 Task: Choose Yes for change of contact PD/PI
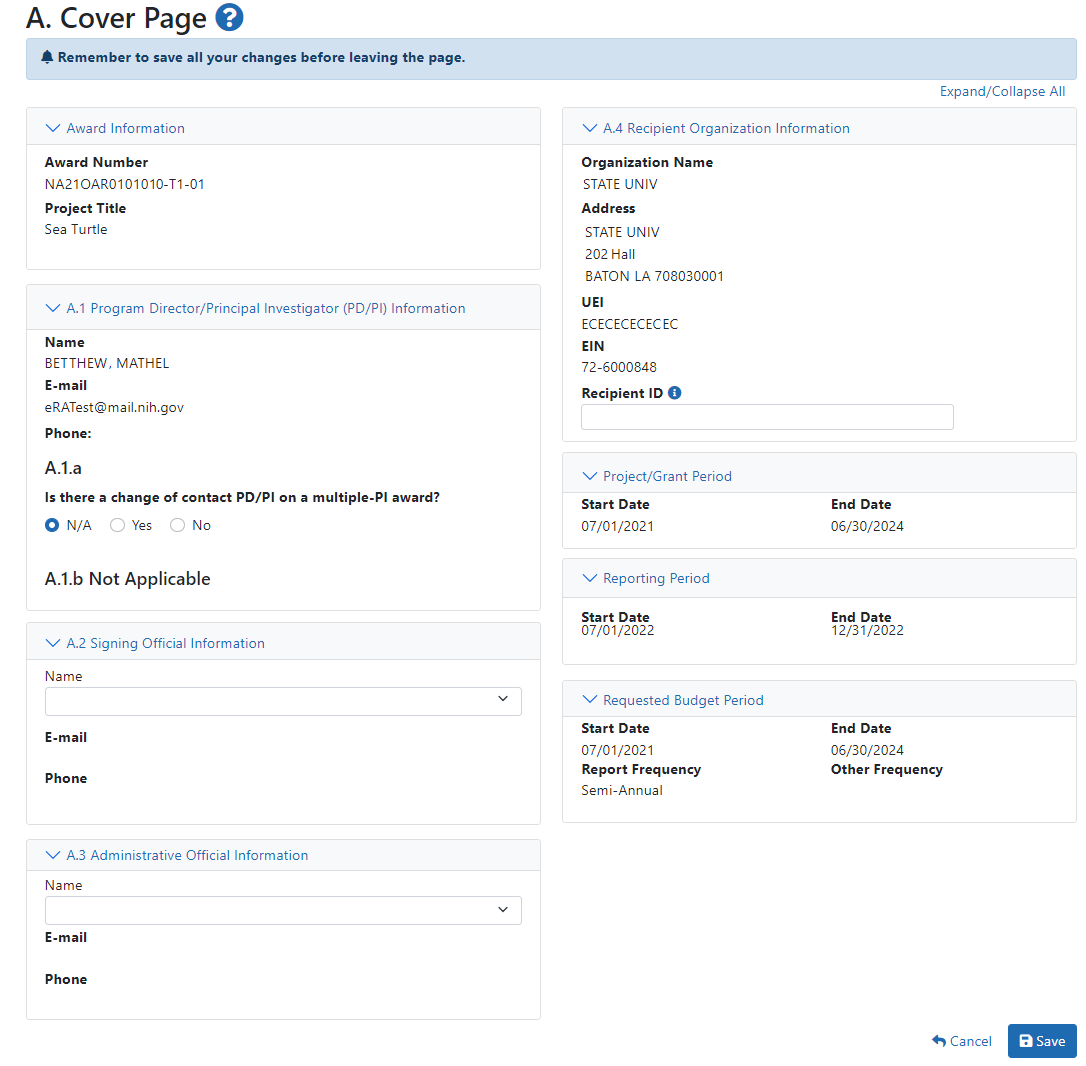(x=118, y=525)
